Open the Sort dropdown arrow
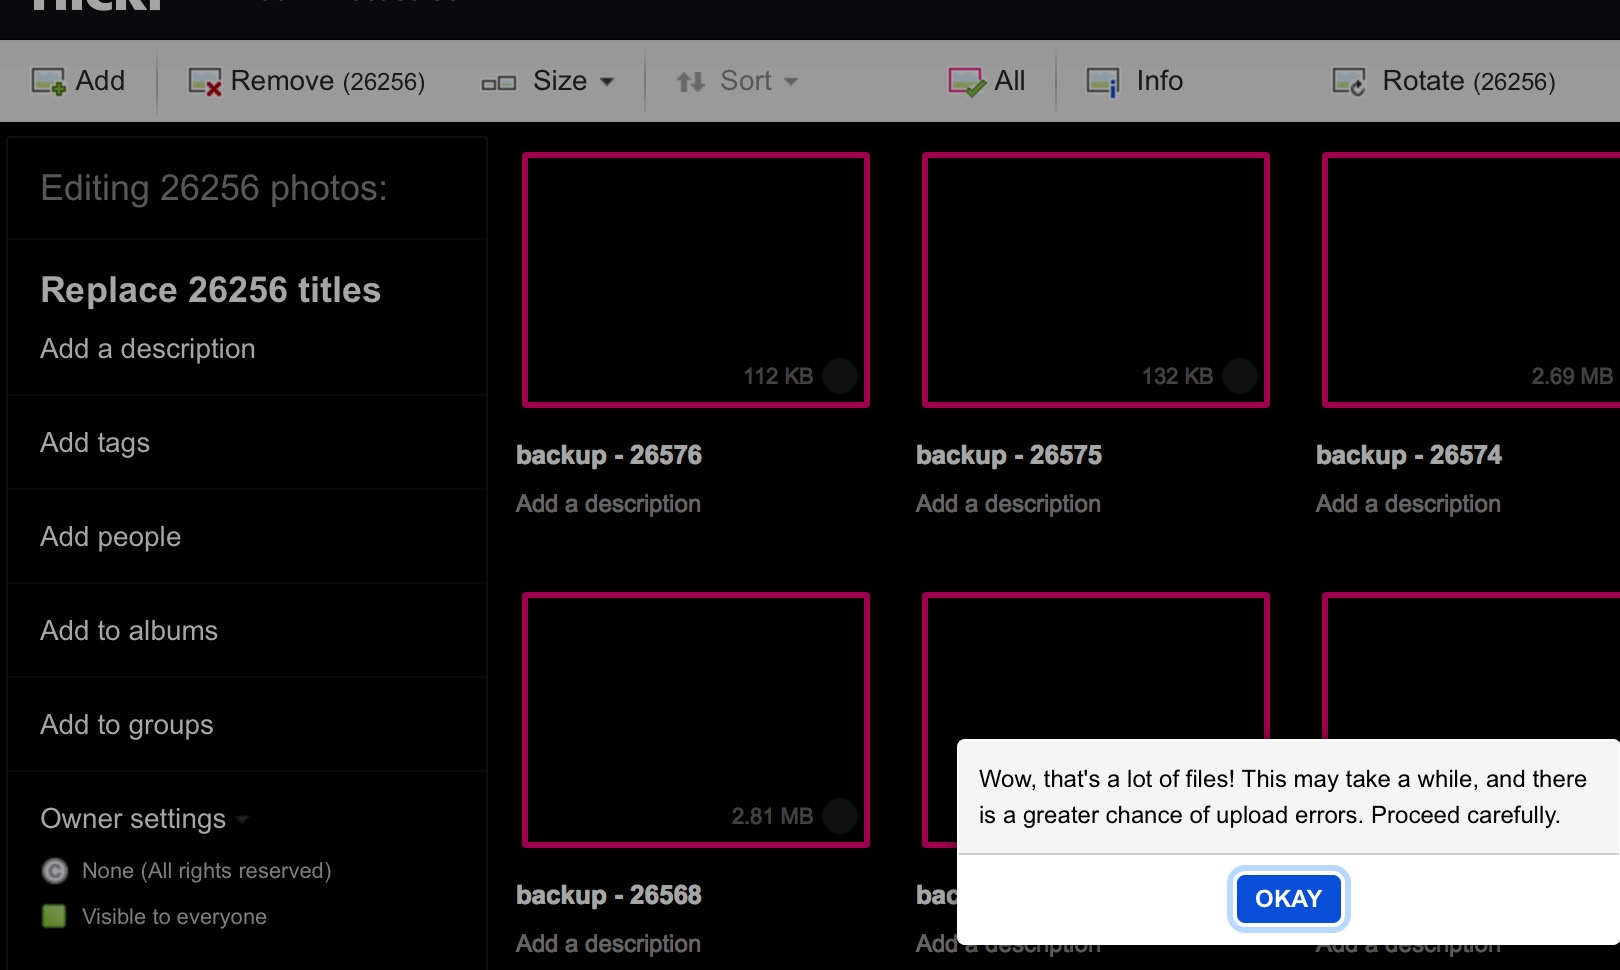The height and width of the screenshot is (970, 1620). (791, 82)
